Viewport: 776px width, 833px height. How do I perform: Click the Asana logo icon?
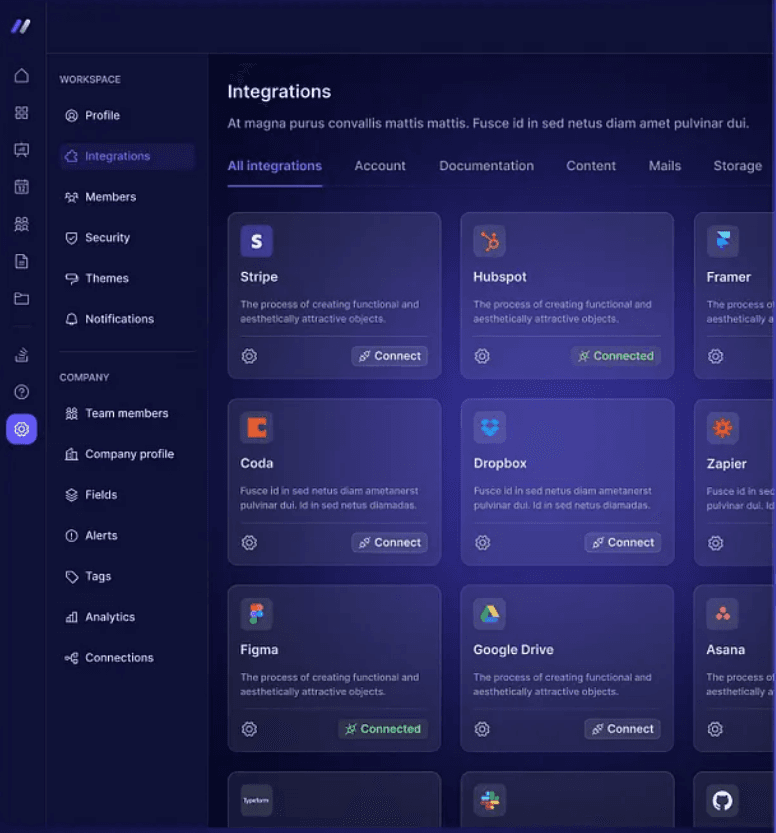point(722,614)
